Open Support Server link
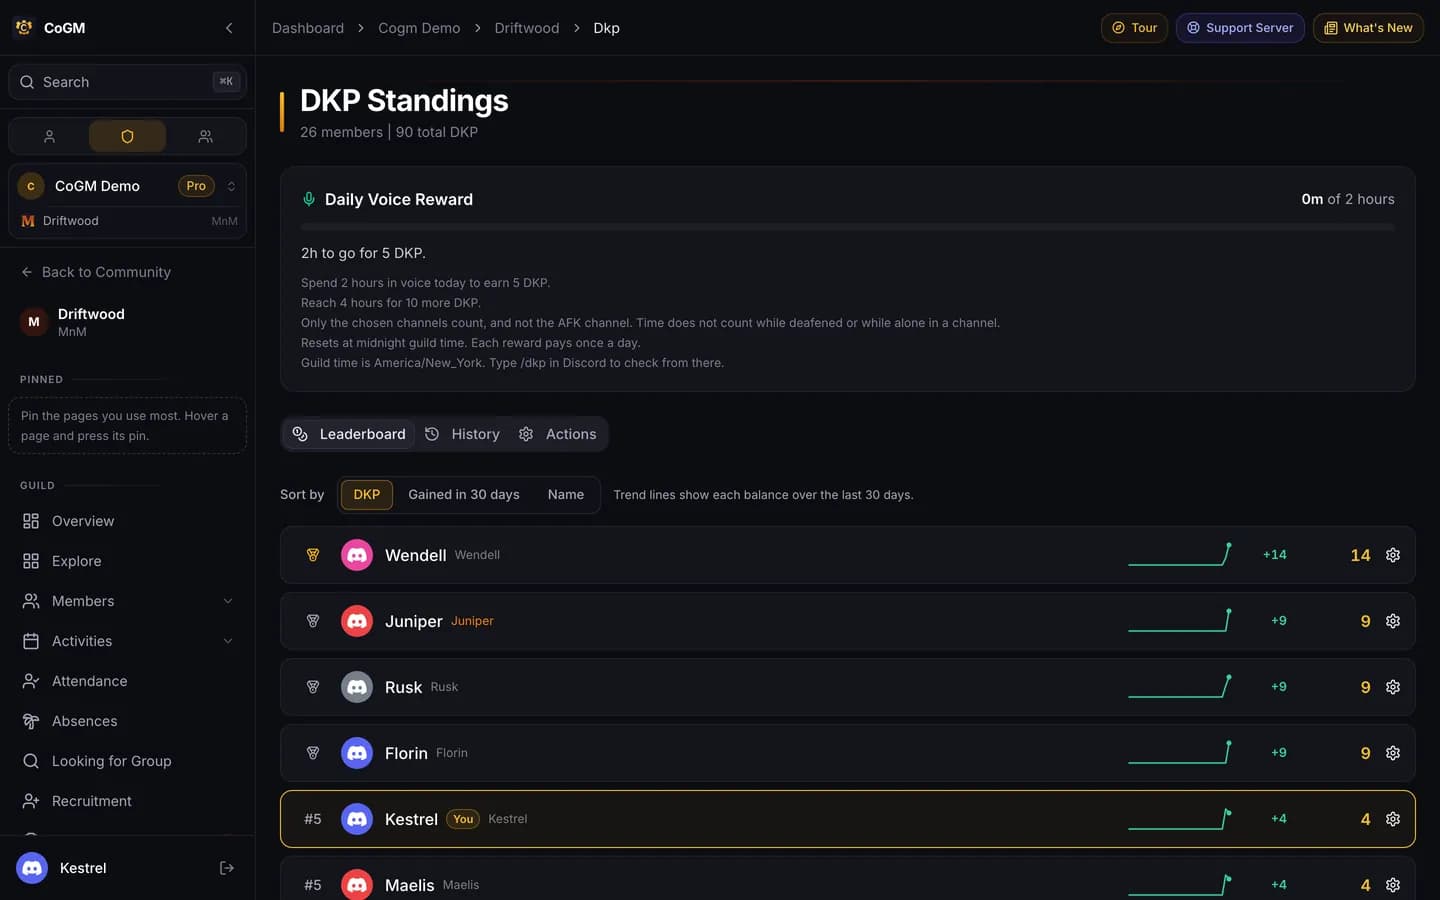Image resolution: width=1440 pixels, height=900 pixels. point(1240,28)
